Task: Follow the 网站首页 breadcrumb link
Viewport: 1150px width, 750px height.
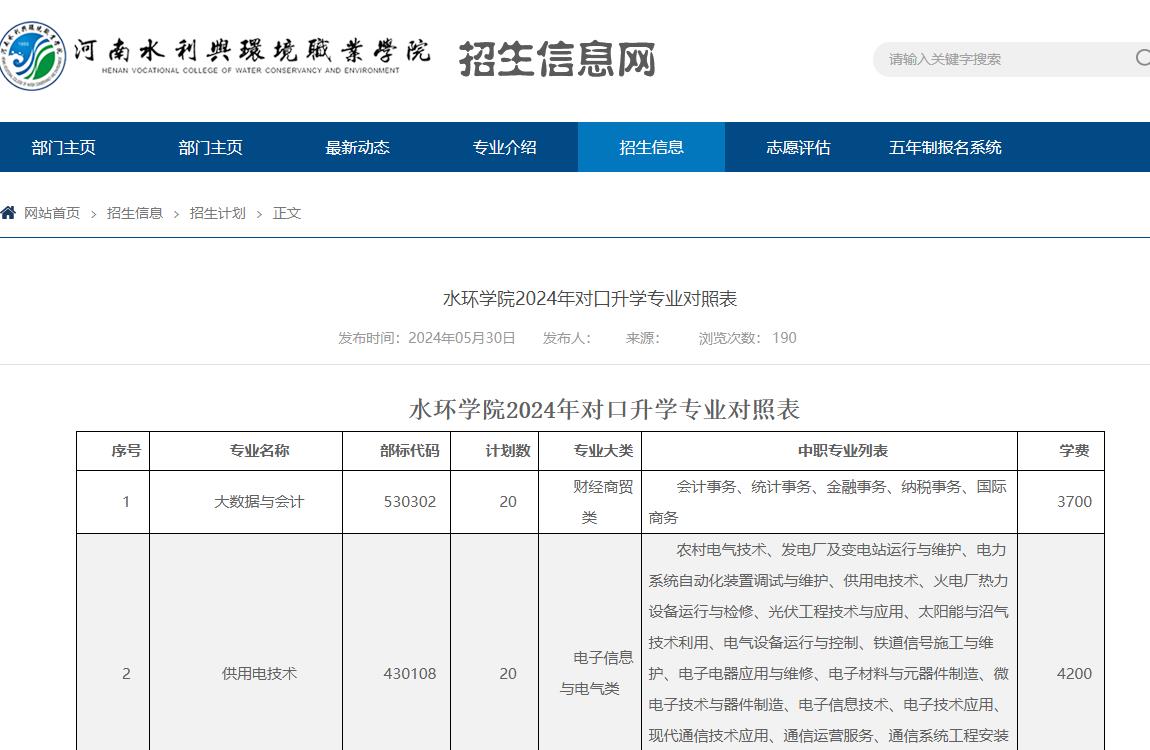Action: 52,213
